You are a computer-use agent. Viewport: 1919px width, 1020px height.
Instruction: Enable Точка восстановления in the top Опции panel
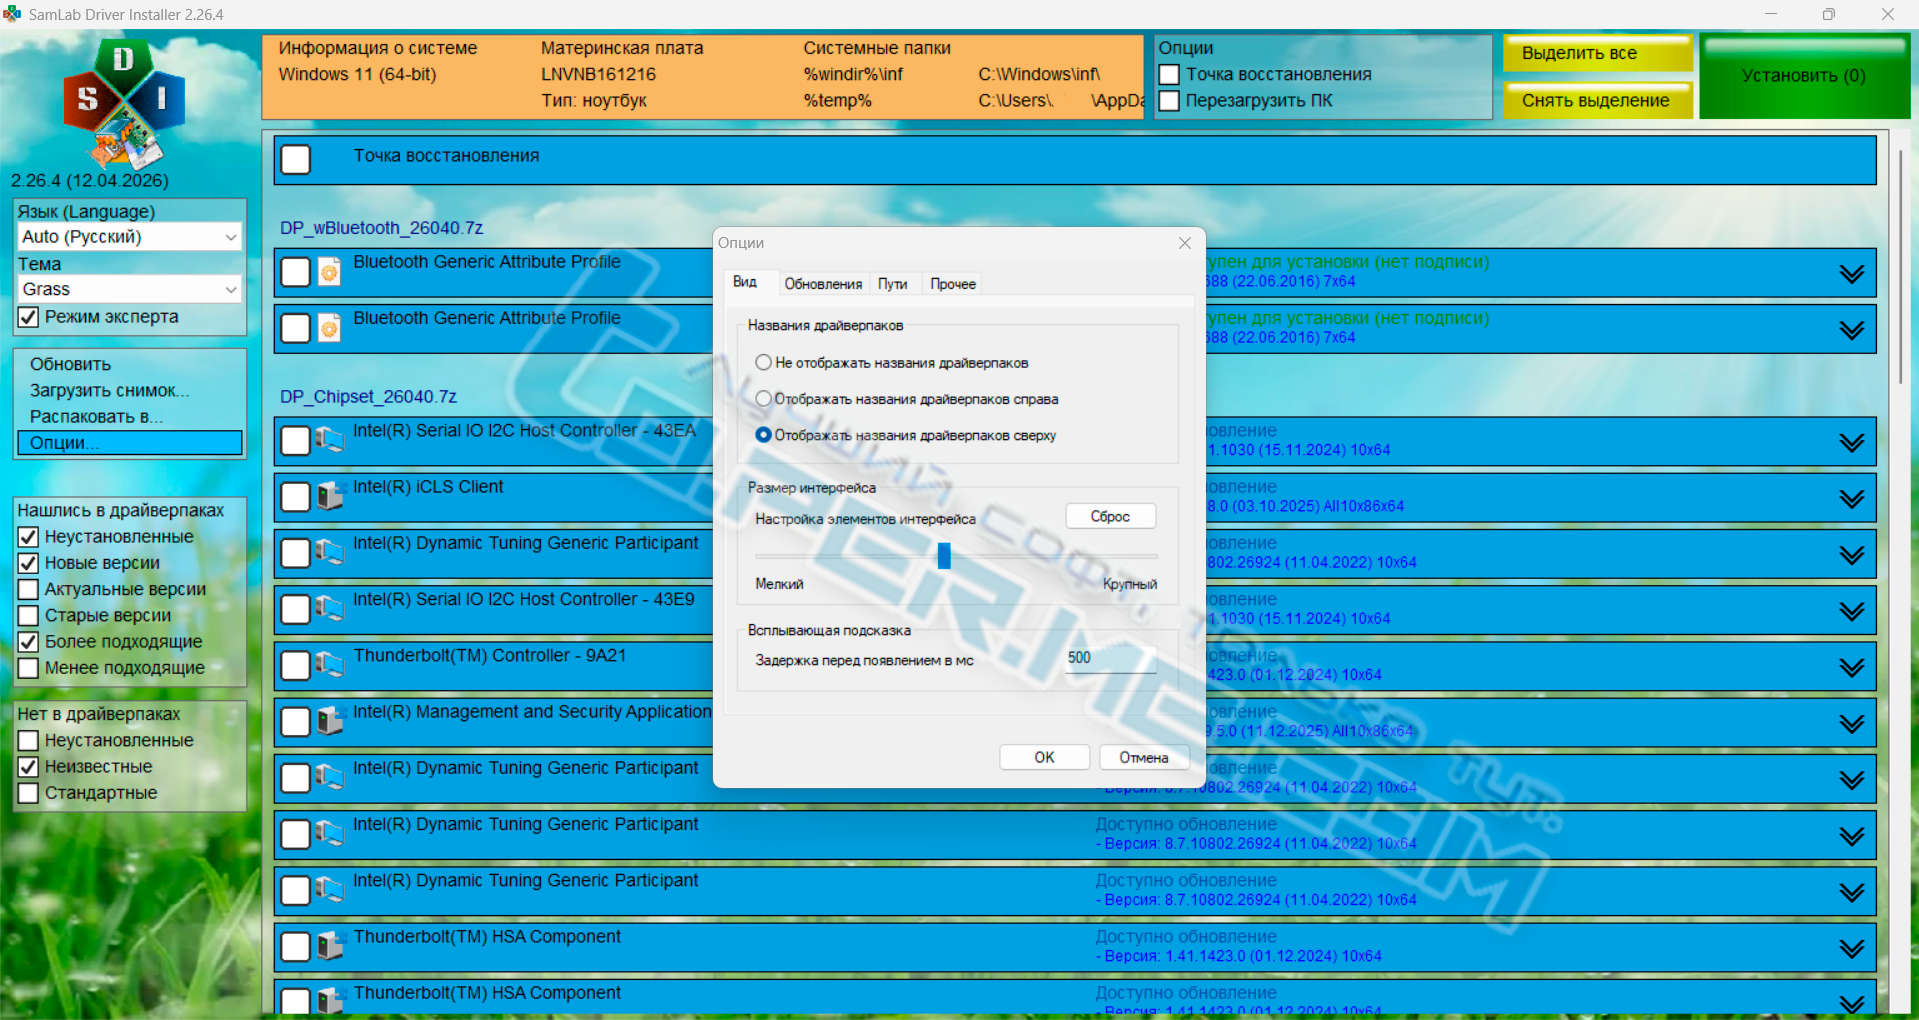point(1169,75)
